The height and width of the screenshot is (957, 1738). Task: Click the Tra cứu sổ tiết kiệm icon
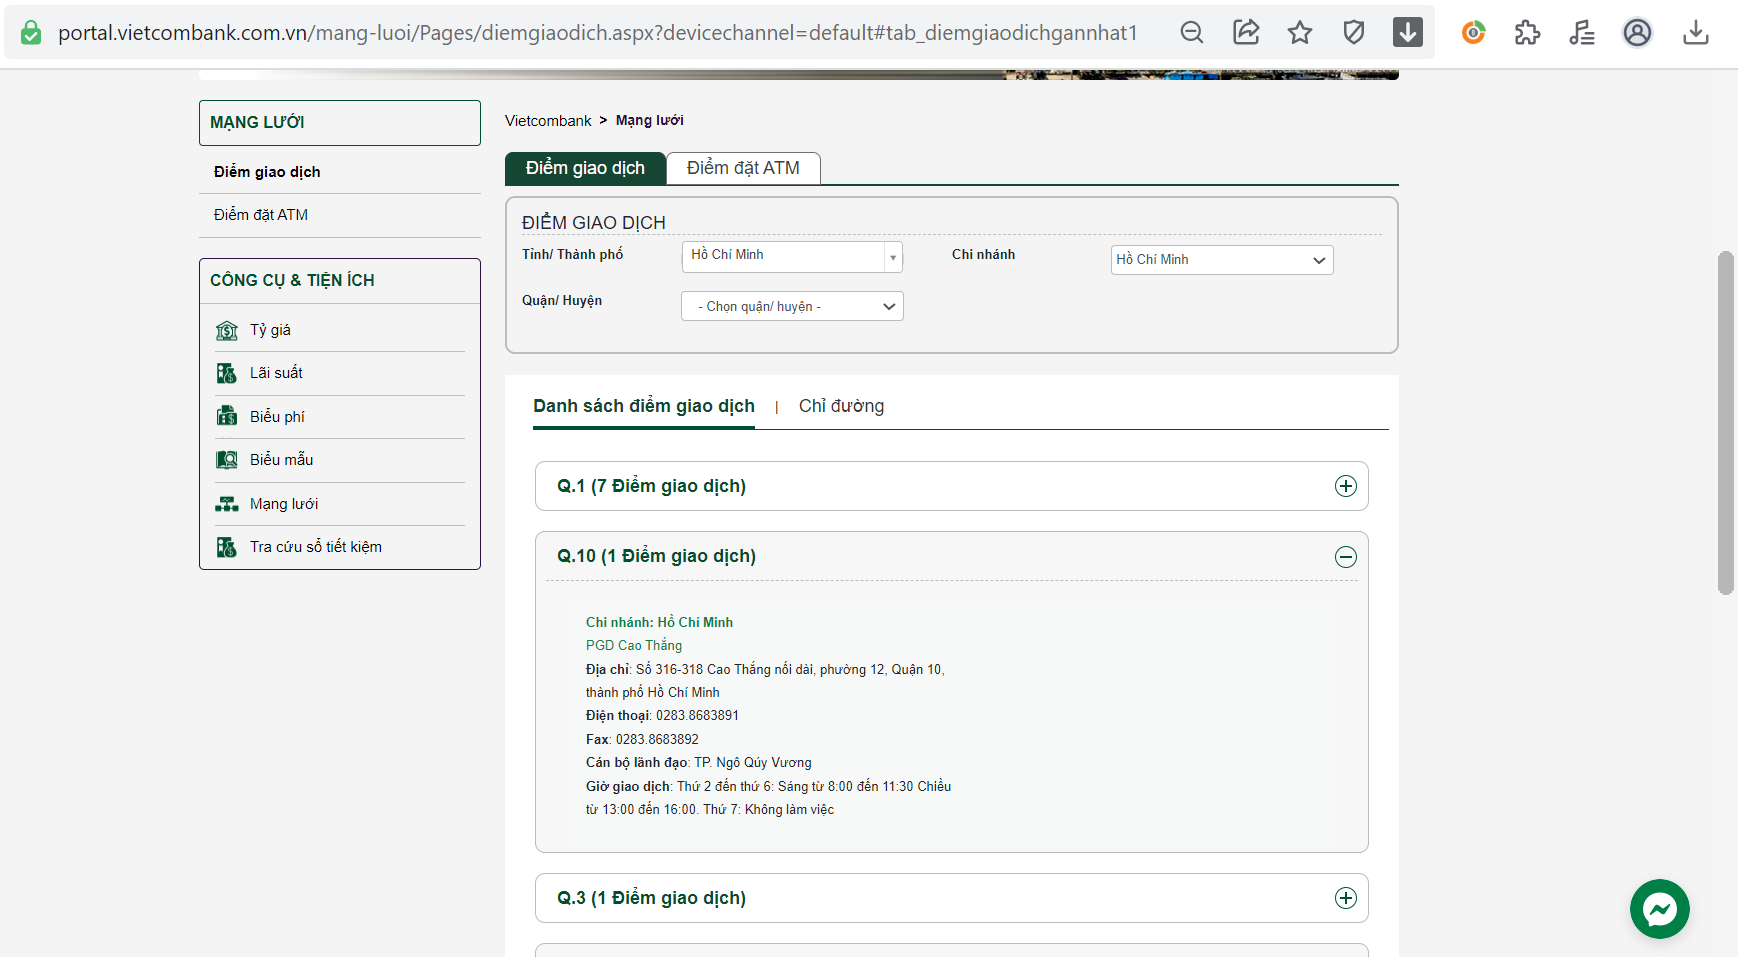[227, 547]
